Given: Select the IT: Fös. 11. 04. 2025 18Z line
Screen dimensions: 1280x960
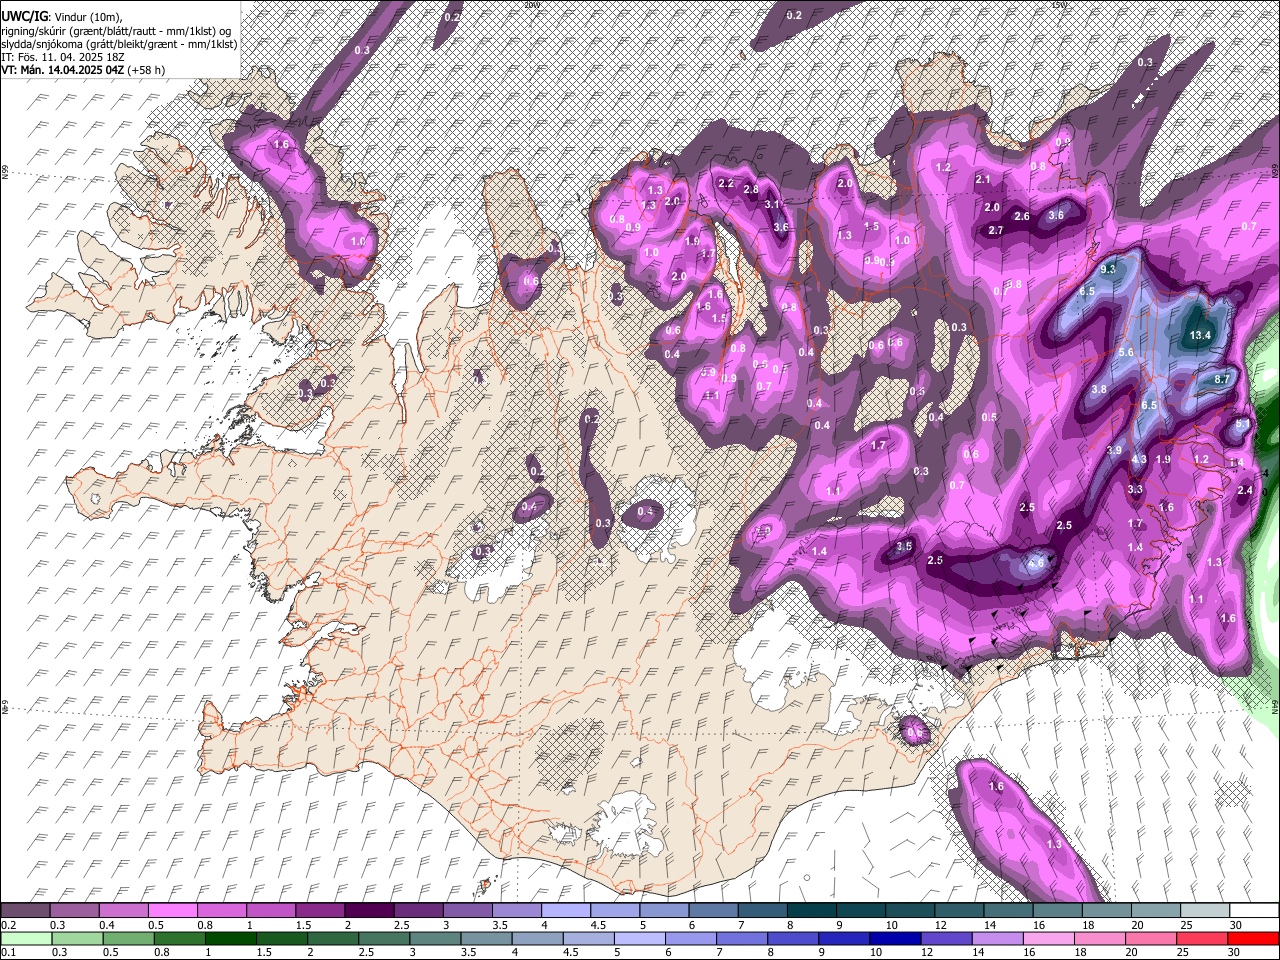Looking at the screenshot, I should click(61, 57).
